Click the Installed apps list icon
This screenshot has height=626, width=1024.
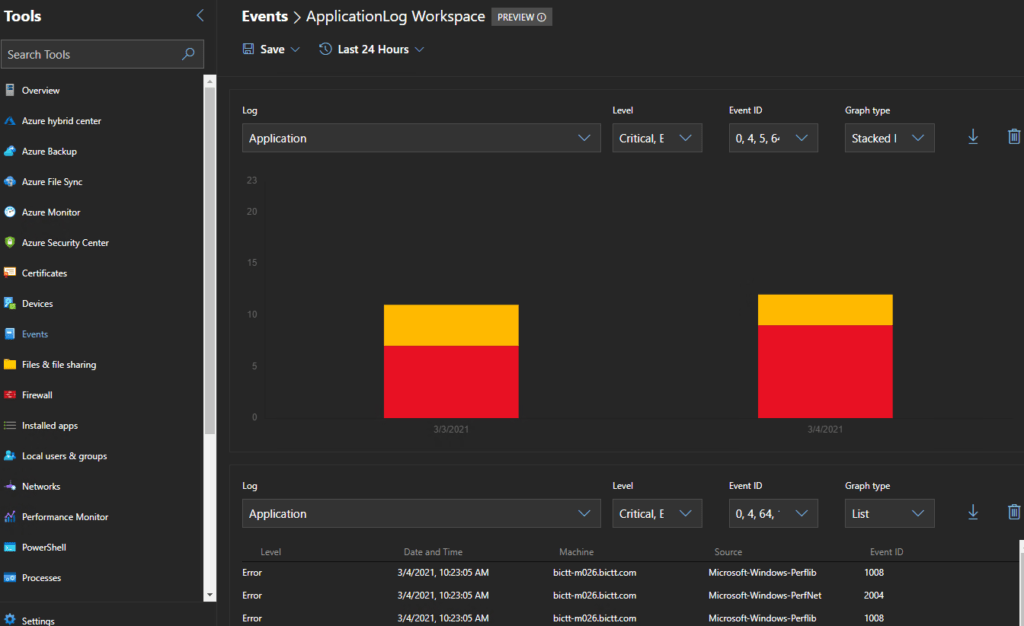[10, 426]
